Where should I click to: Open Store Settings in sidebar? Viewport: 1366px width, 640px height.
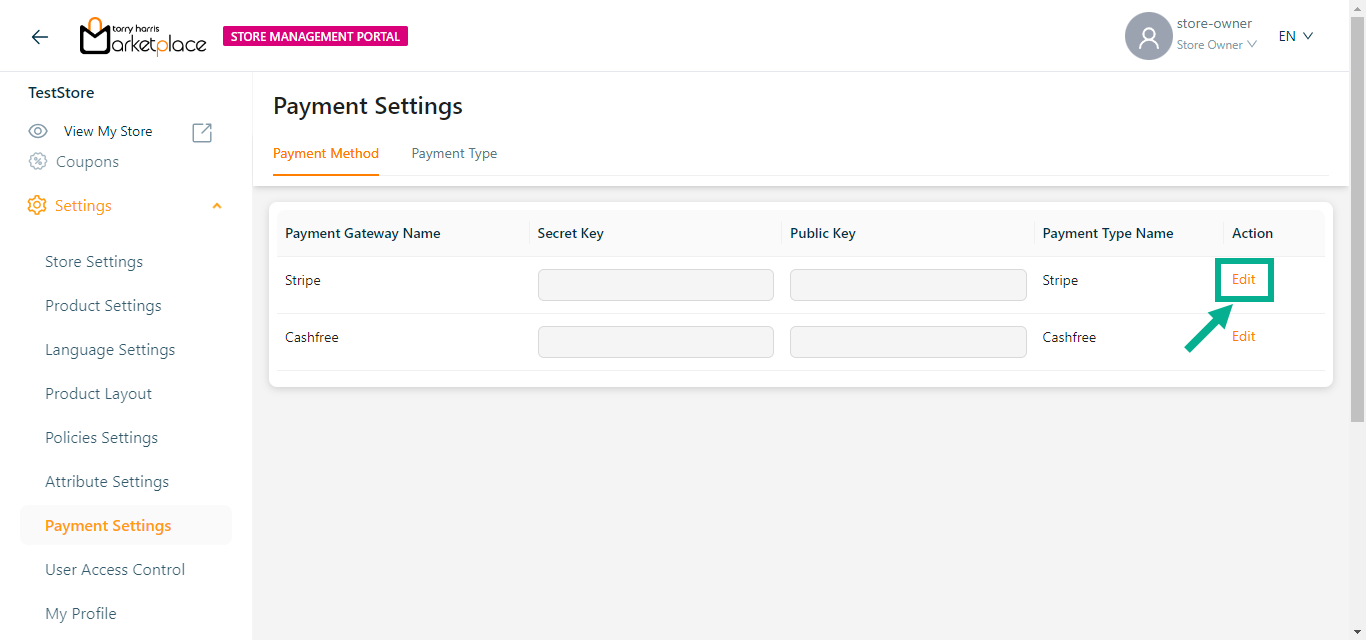94,262
